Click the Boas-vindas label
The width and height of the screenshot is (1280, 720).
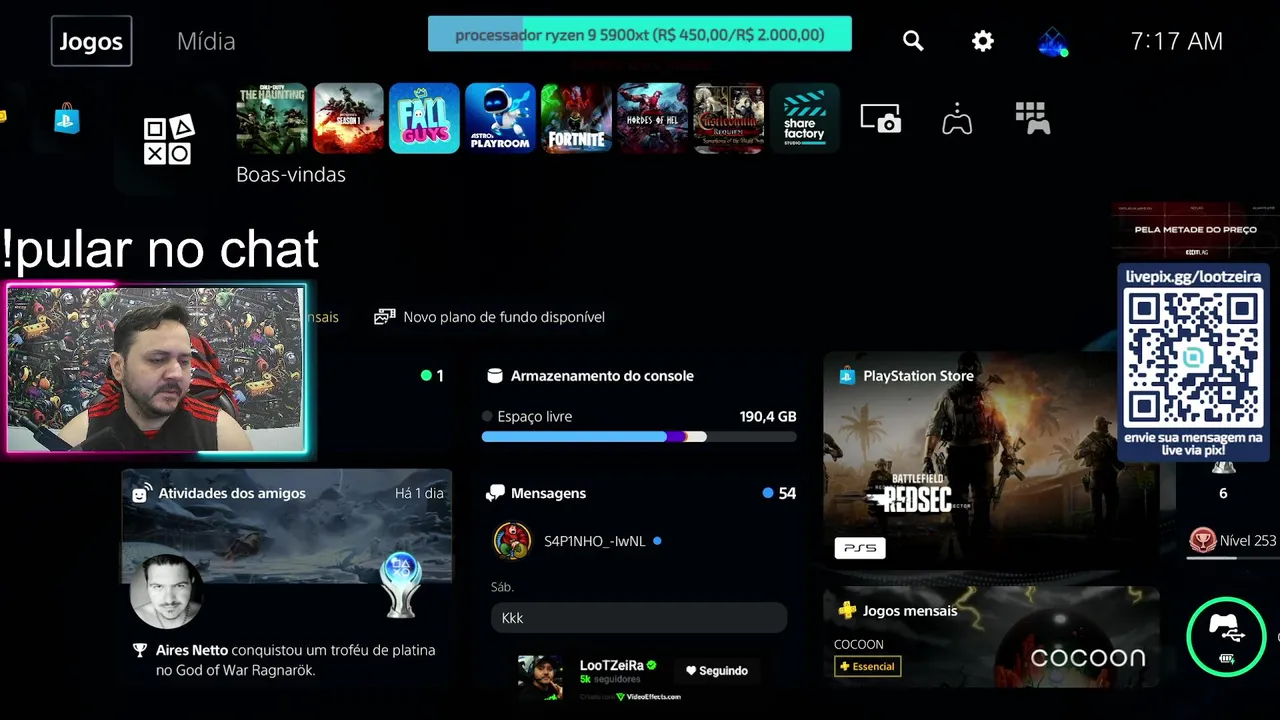click(x=291, y=175)
